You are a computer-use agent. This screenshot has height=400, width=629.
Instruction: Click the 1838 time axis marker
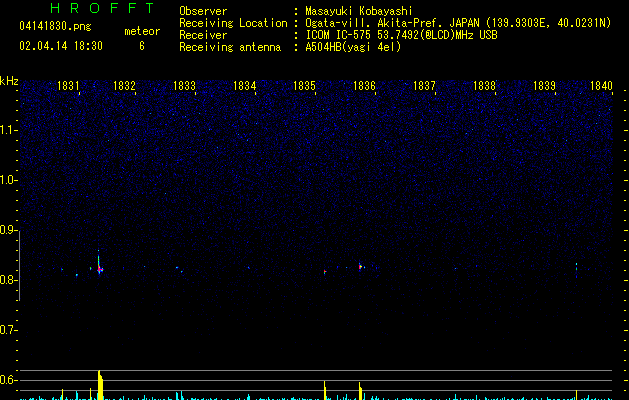[x=485, y=85]
